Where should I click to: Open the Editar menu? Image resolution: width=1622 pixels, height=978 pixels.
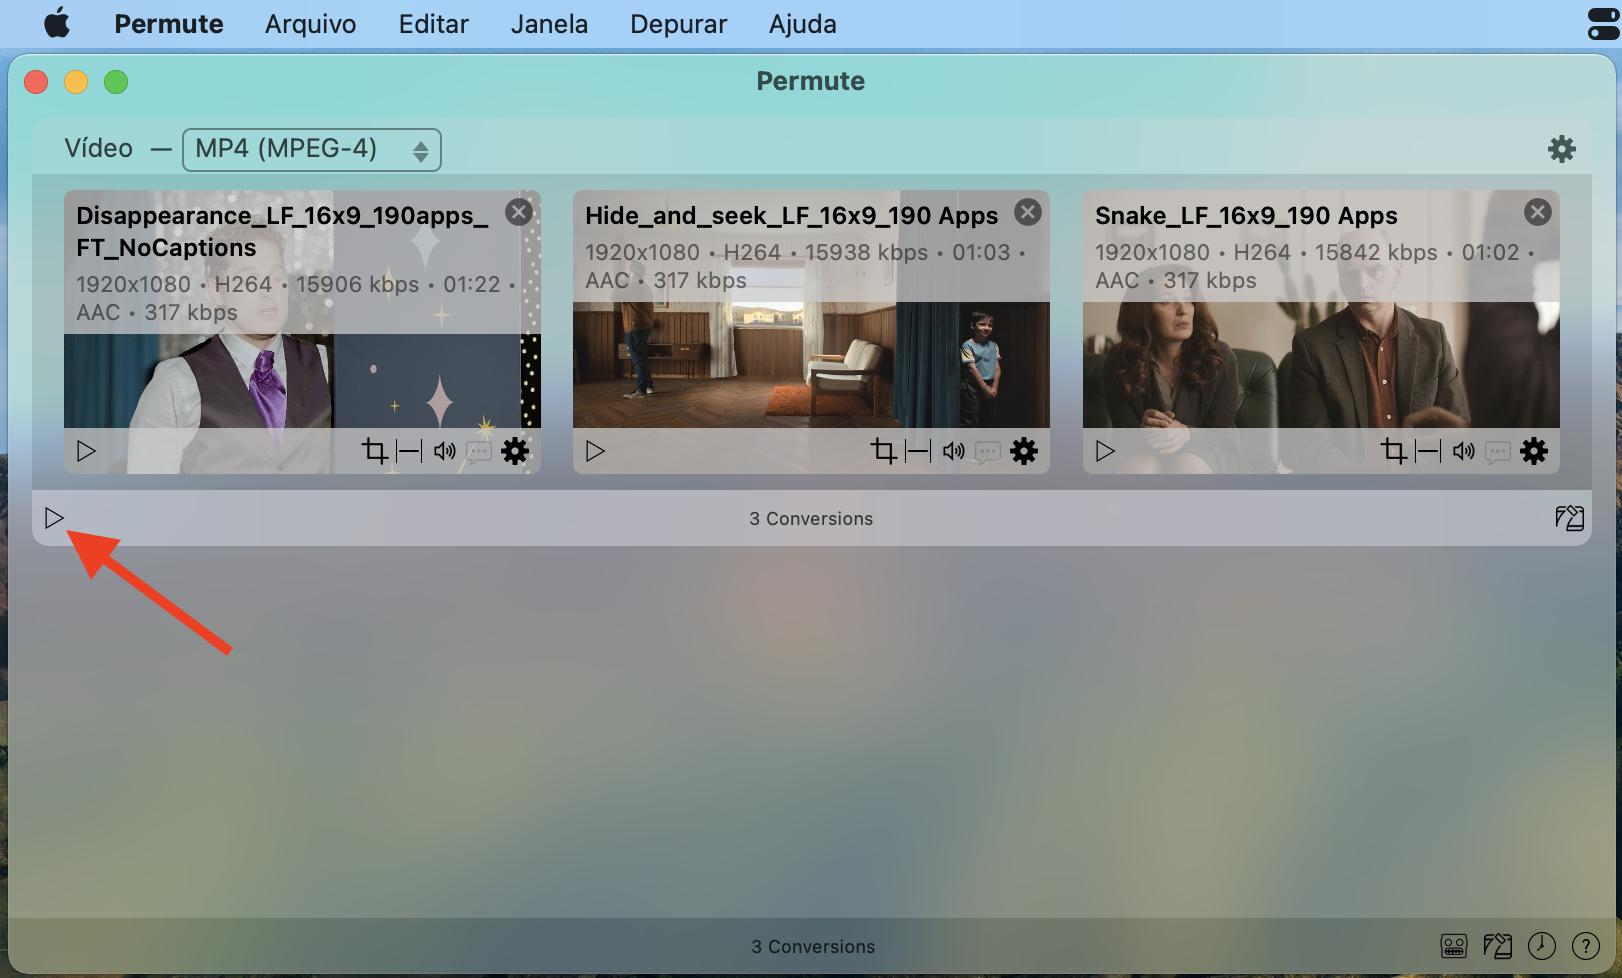[x=433, y=24]
